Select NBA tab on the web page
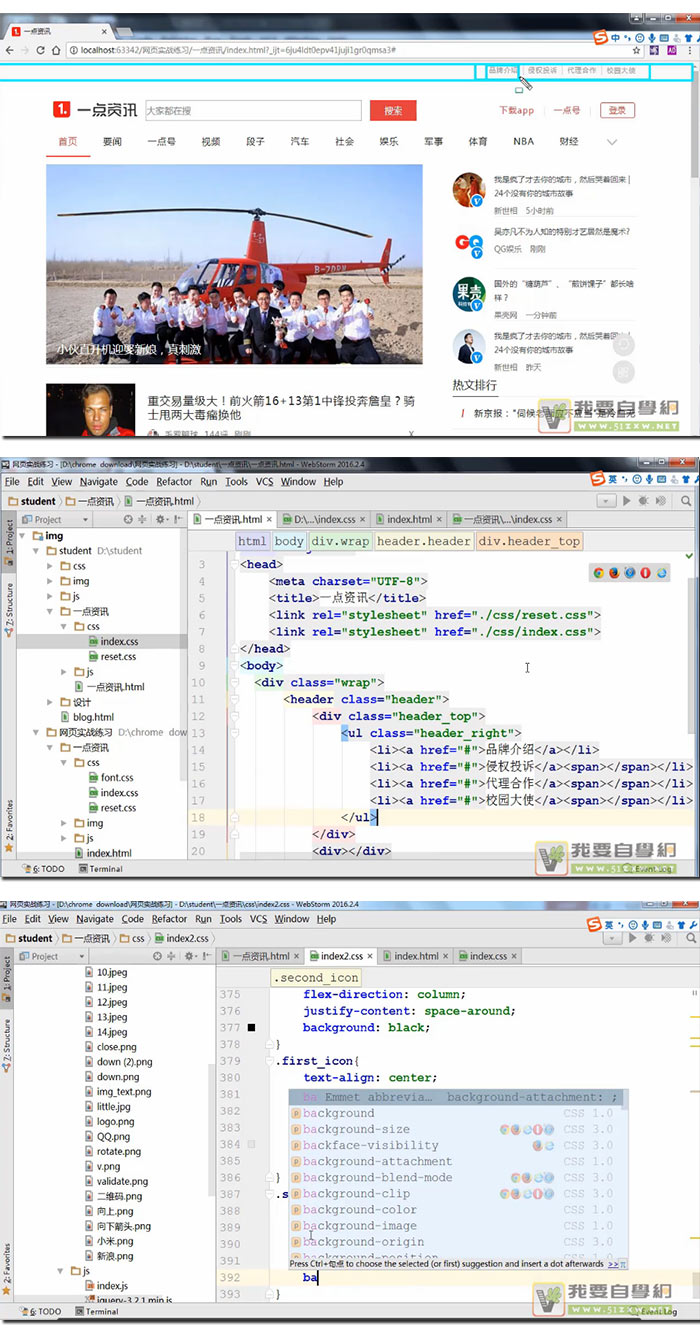This screenshot has width=700, height=1335. (x=523, y=142)
